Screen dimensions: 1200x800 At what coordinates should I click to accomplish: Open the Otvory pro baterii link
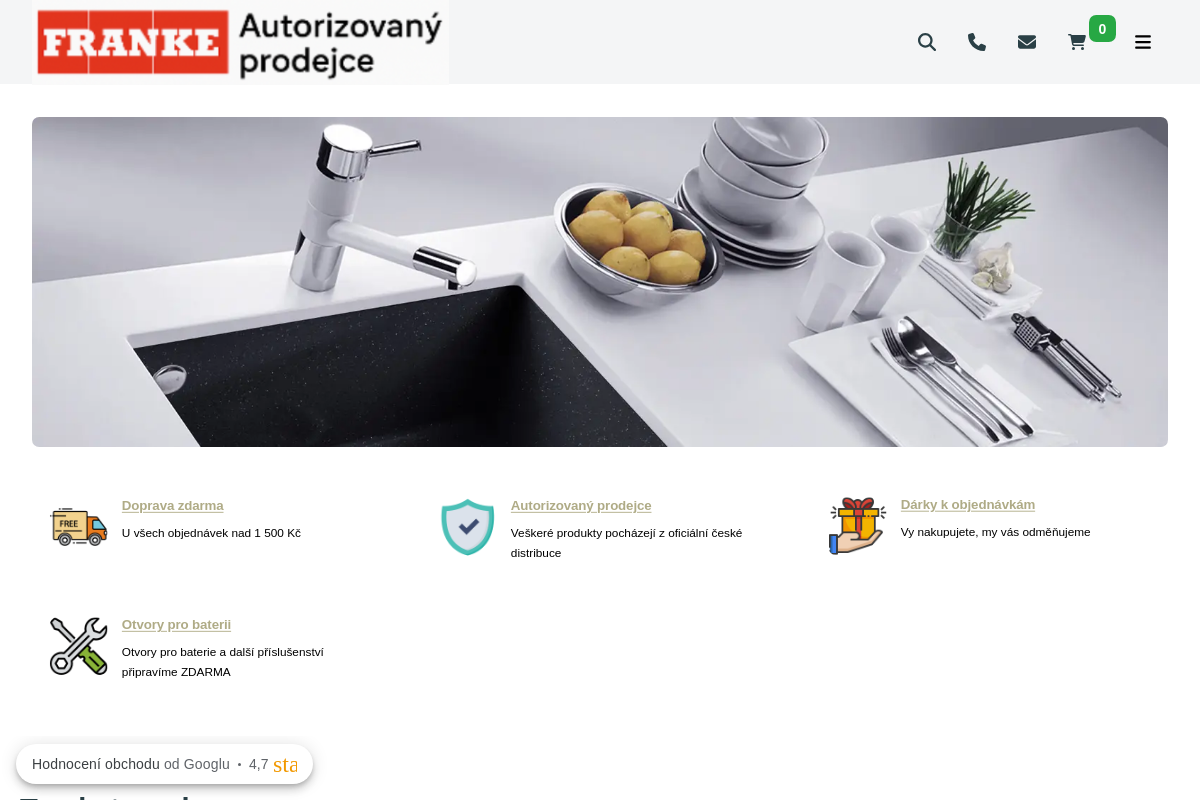pyautogui.click(x=176, y=625)
